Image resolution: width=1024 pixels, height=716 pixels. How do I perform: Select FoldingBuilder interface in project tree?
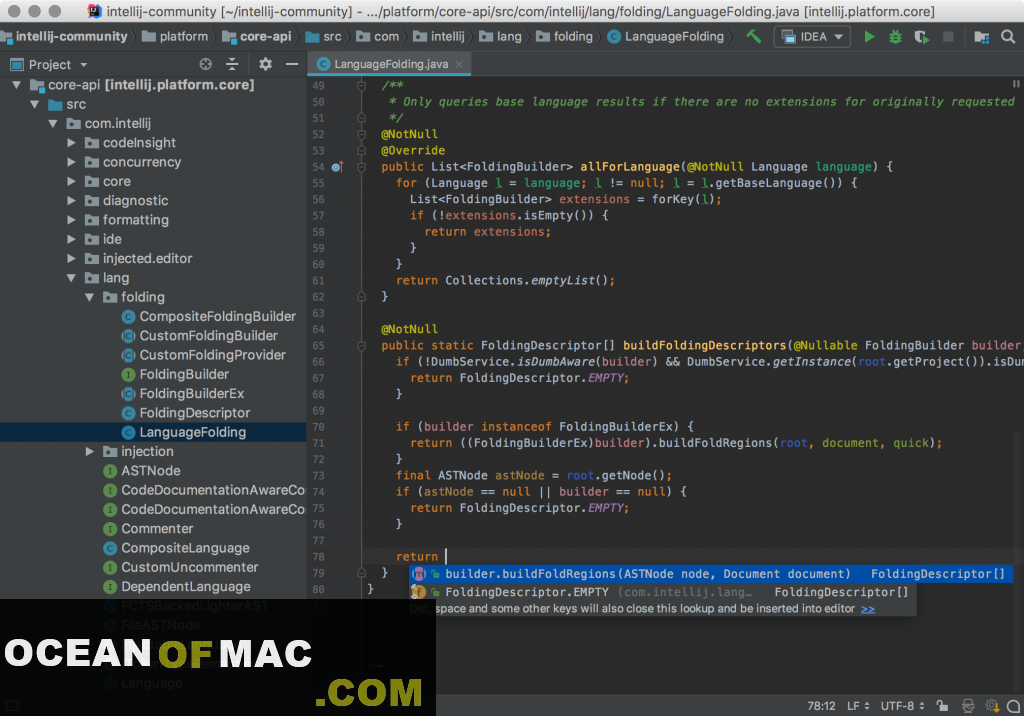click(x=175, y=374)
